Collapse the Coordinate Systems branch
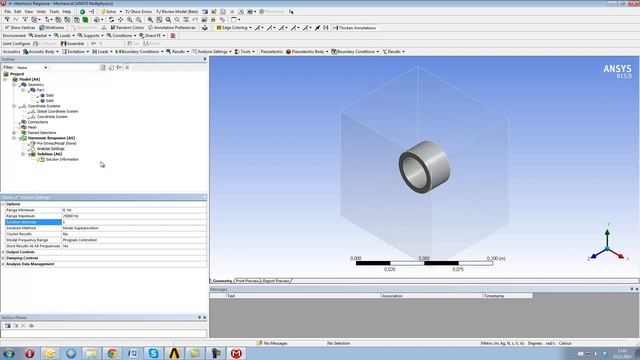Screen dimensions: 640x360 tap(14, 106)
